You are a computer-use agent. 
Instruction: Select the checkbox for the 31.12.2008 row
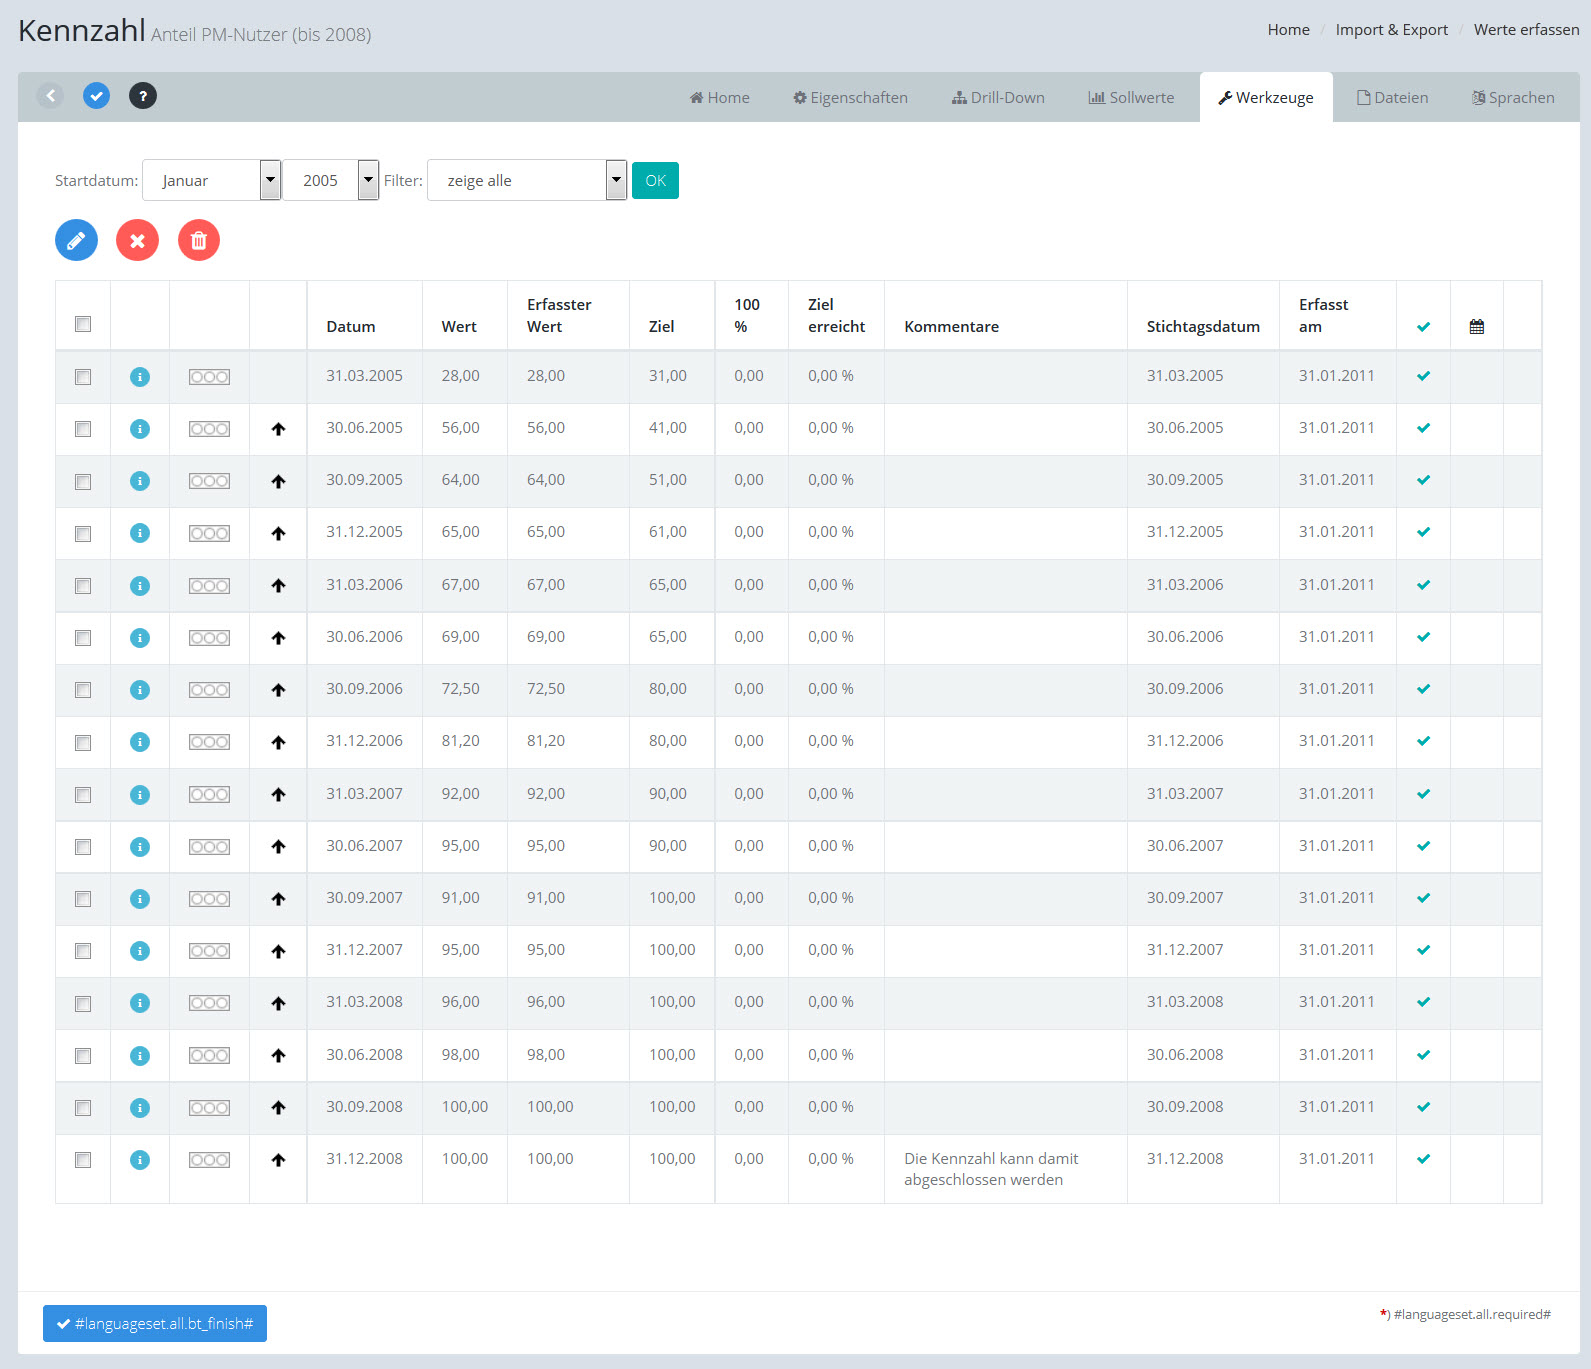tap(83, 1160)
